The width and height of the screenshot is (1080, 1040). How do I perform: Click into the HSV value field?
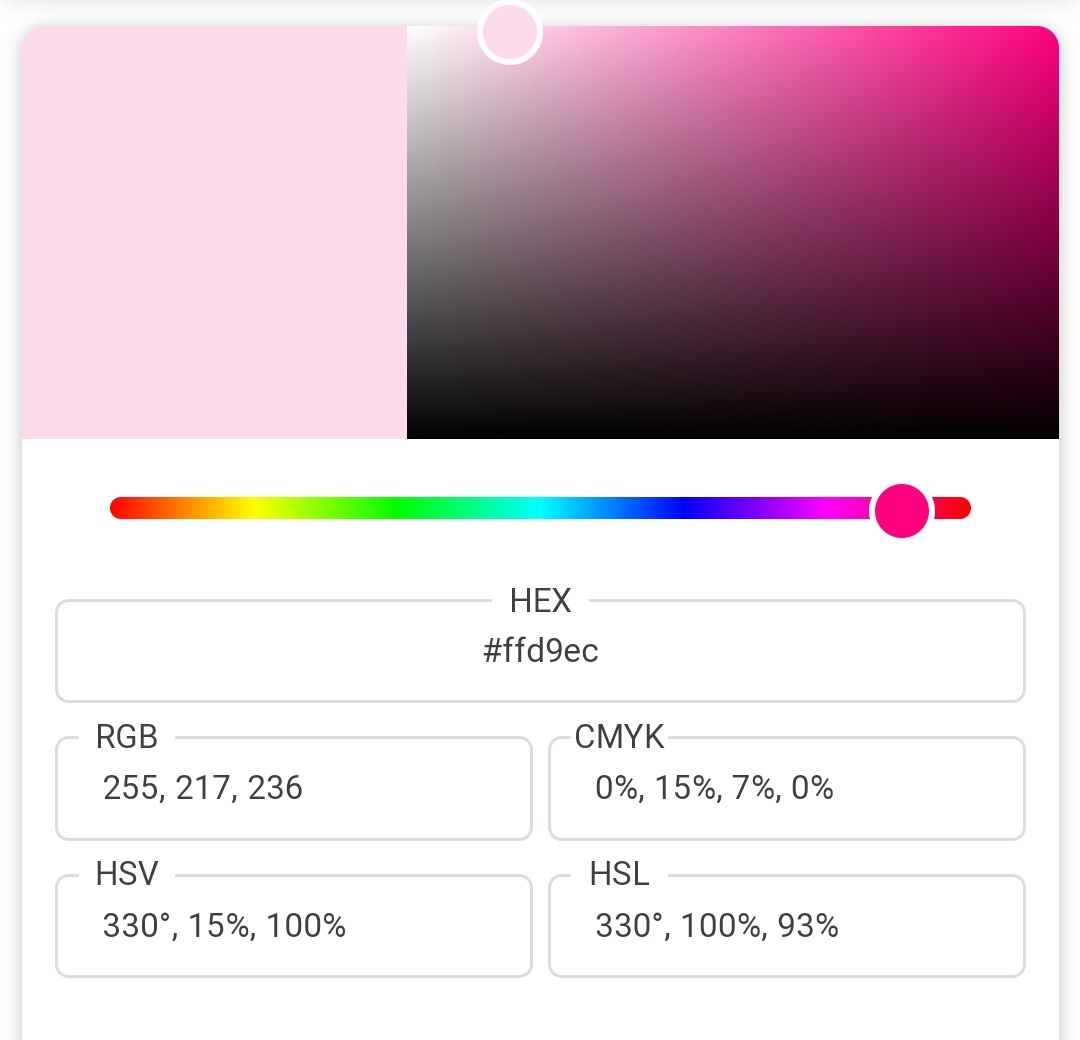(293, 927)
